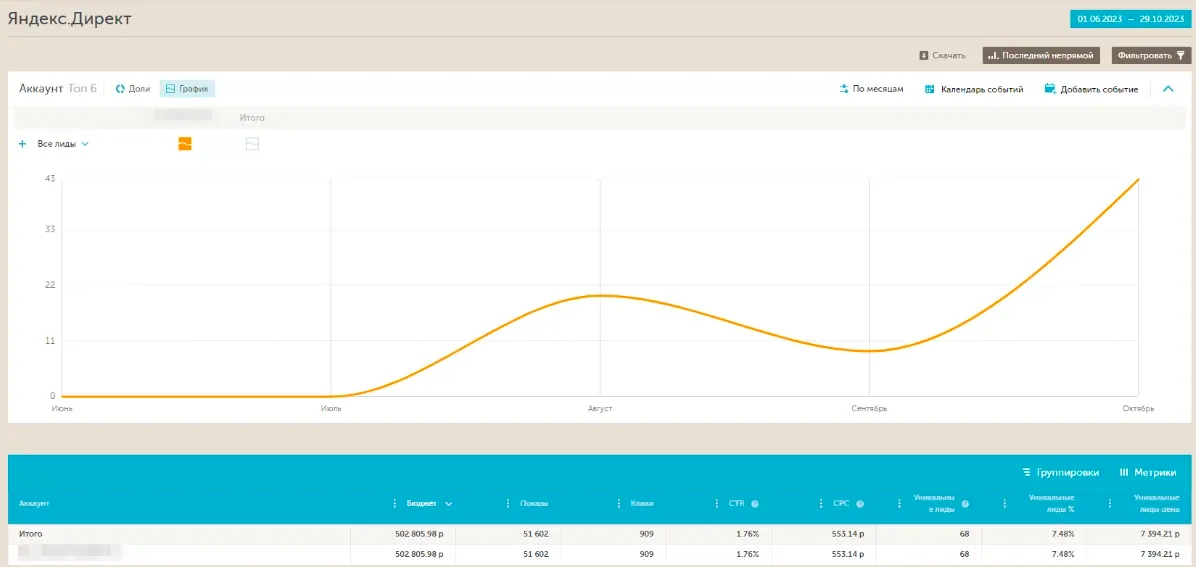1196x567 pixels.
Task: Open the Календарь событий calendar icon
Action: 930,89
